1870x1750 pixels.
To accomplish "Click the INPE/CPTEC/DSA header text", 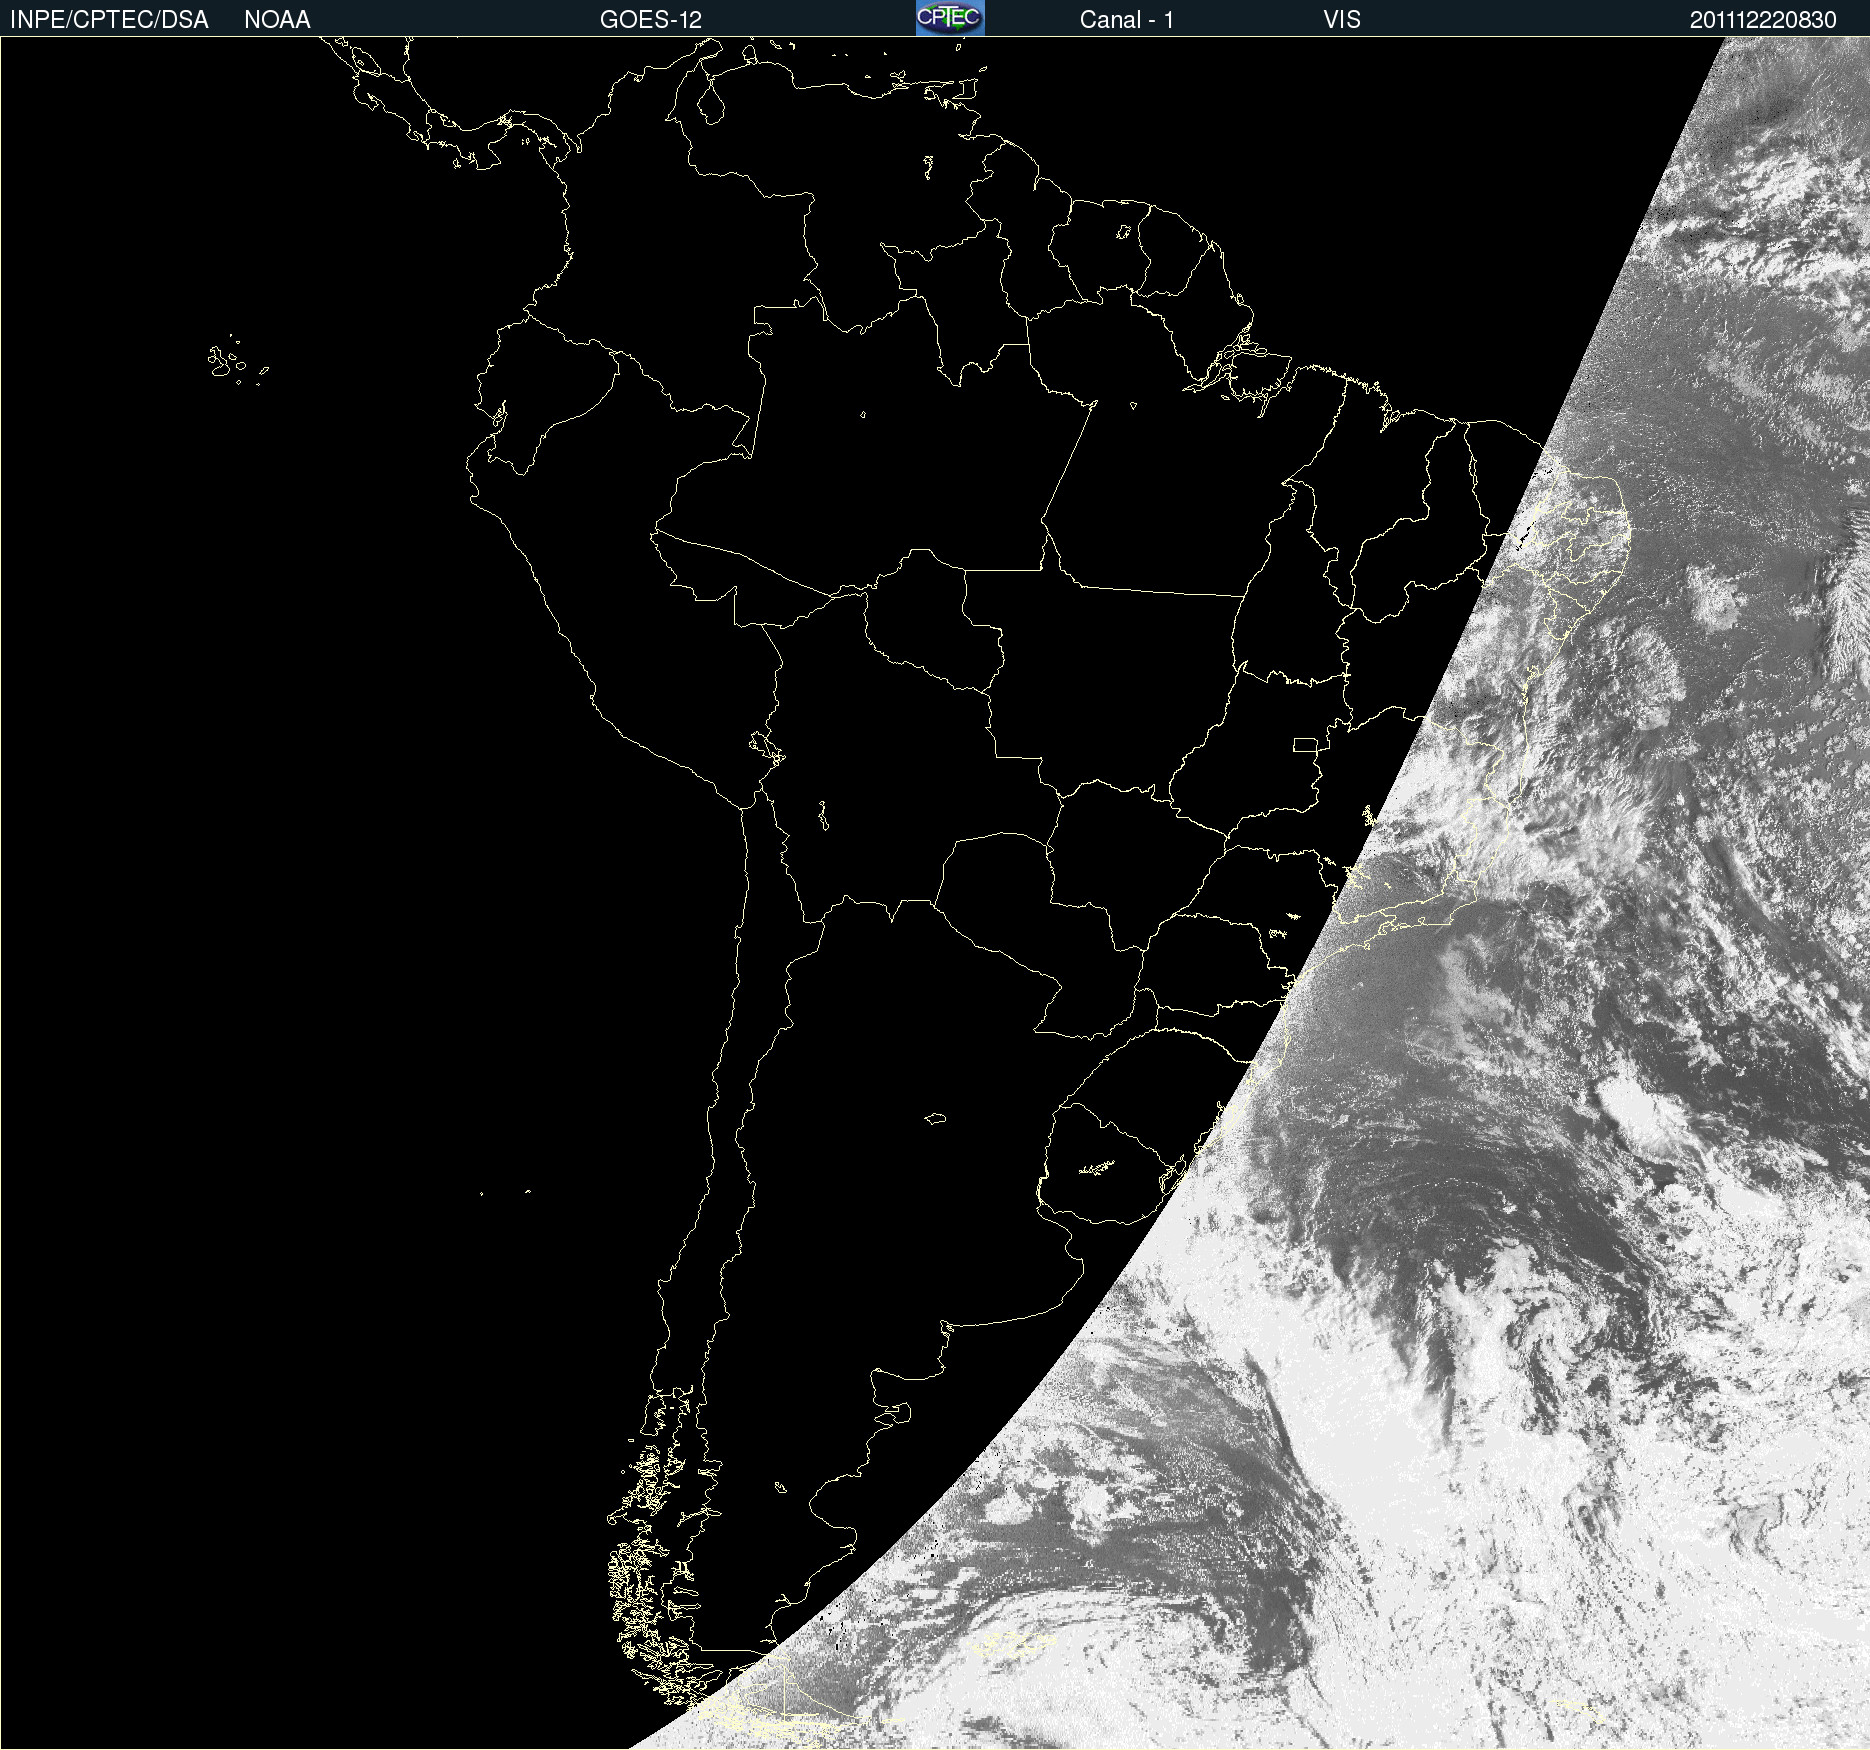I will coord(109,20).
